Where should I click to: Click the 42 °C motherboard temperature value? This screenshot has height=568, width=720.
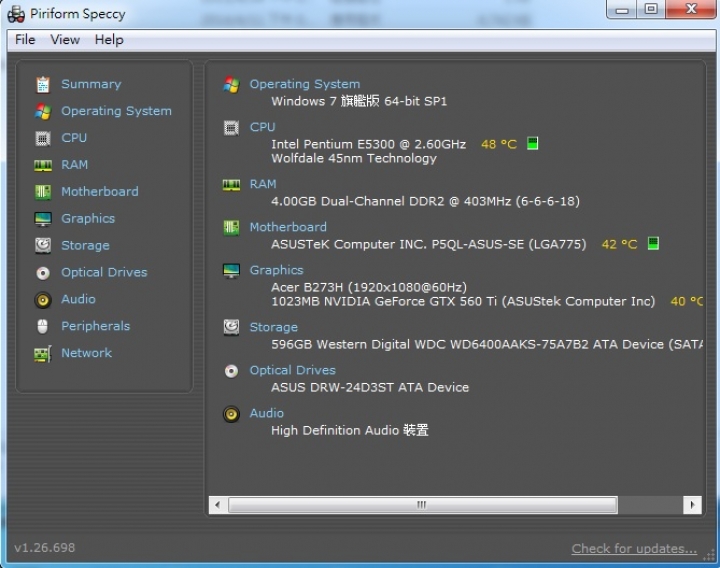[619, 244]
